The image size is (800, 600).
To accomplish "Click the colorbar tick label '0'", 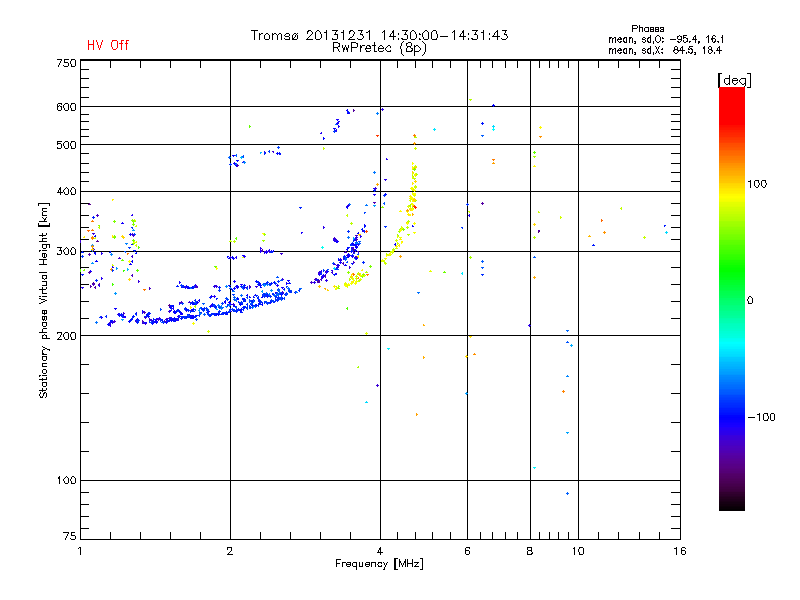I will (750, 300).
